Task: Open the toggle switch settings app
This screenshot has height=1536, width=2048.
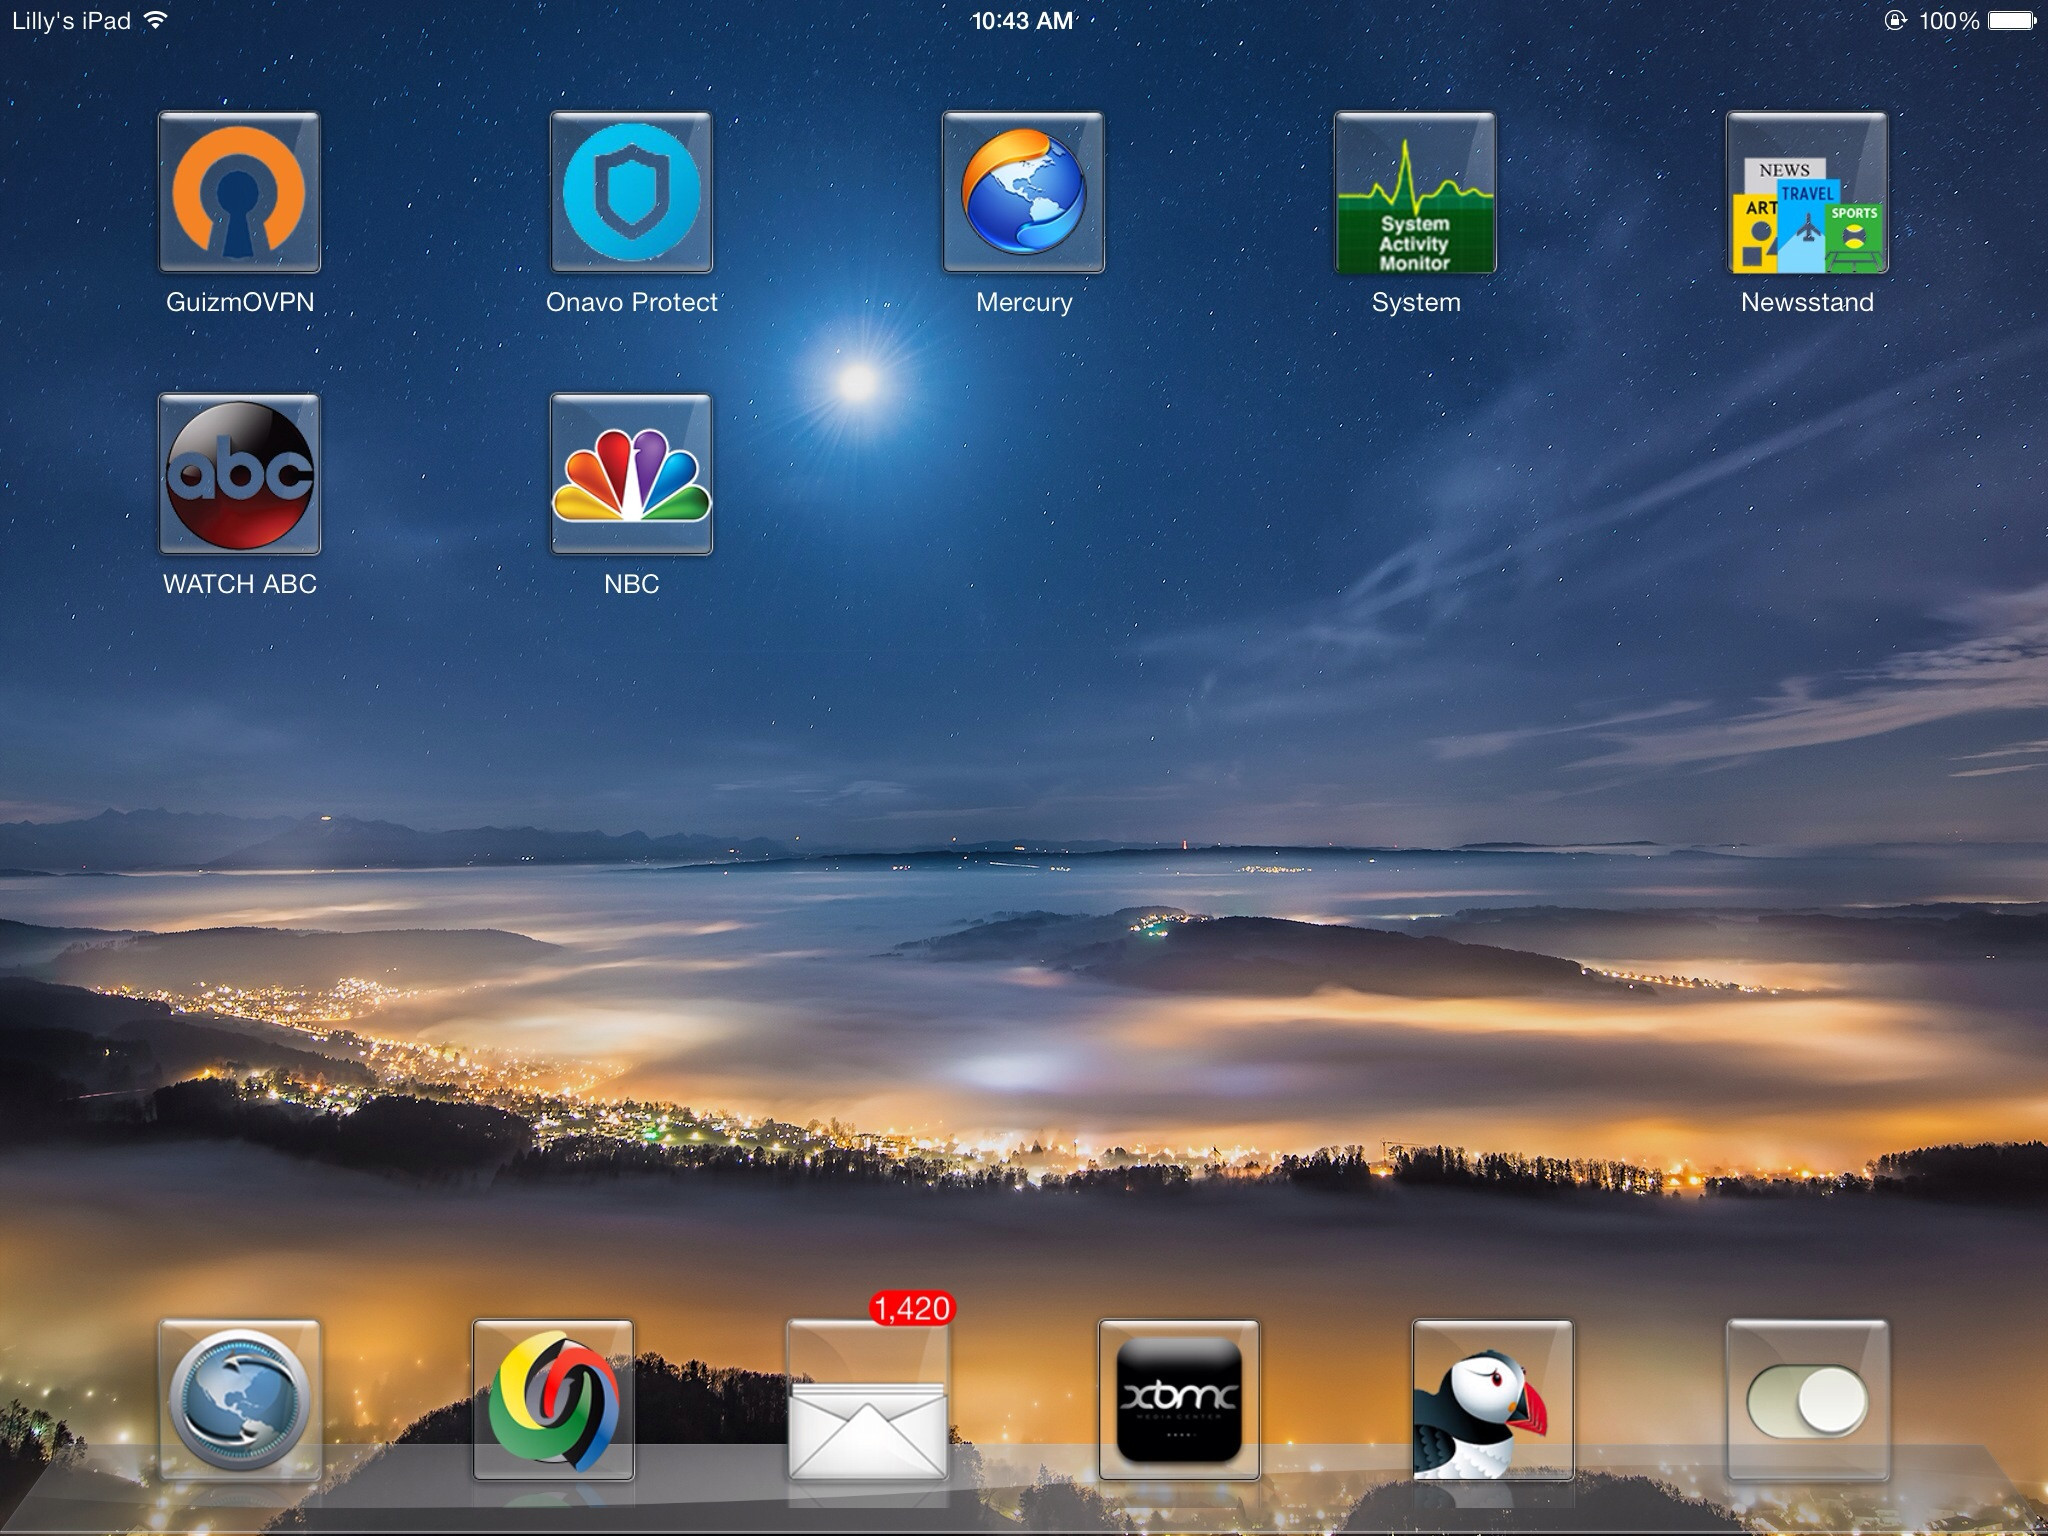Action: tap(1807, 1400)
